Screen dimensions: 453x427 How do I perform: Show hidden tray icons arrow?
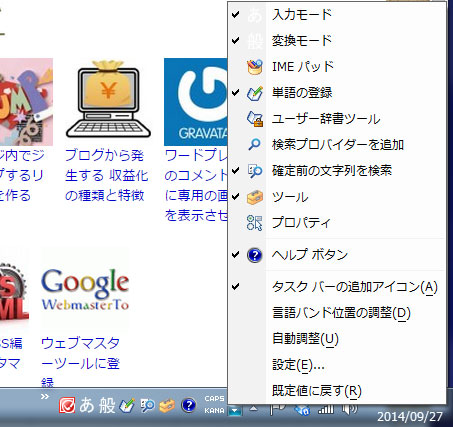(254, 409)
